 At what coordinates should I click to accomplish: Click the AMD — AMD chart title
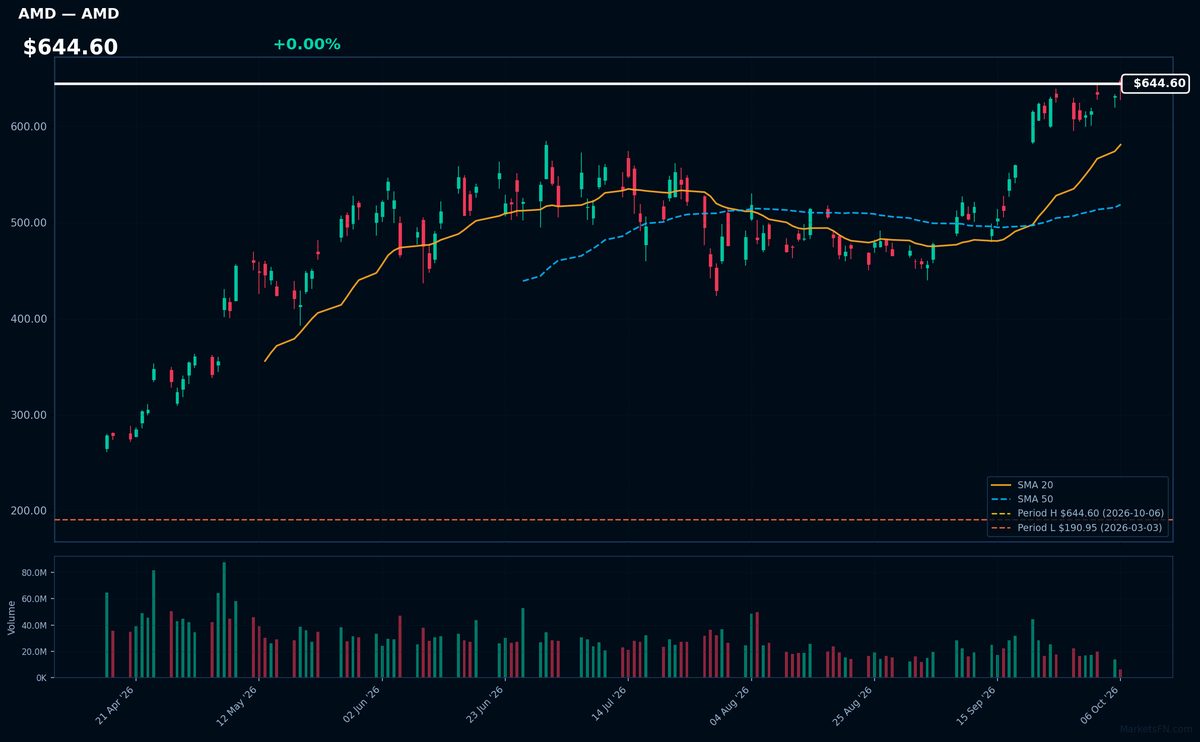68,14
